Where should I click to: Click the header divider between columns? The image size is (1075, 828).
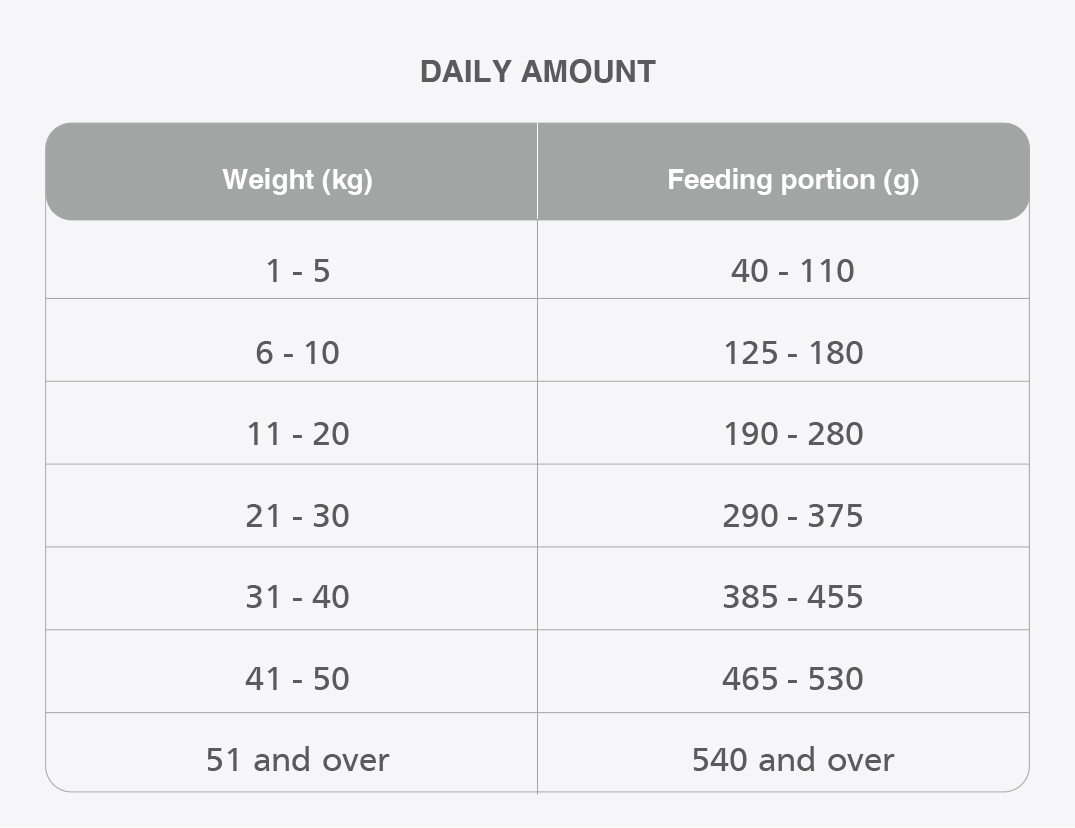click(x=538, y=171)
